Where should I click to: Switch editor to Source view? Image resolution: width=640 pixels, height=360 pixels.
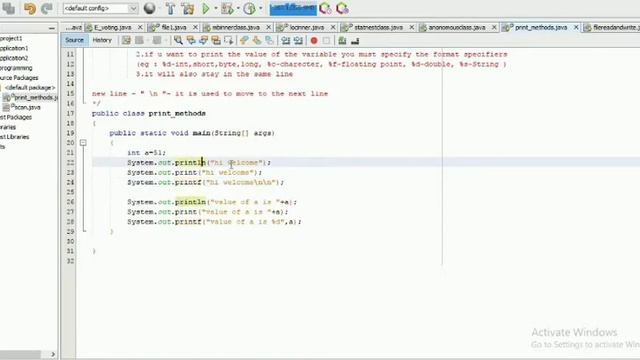pos(74,40)
